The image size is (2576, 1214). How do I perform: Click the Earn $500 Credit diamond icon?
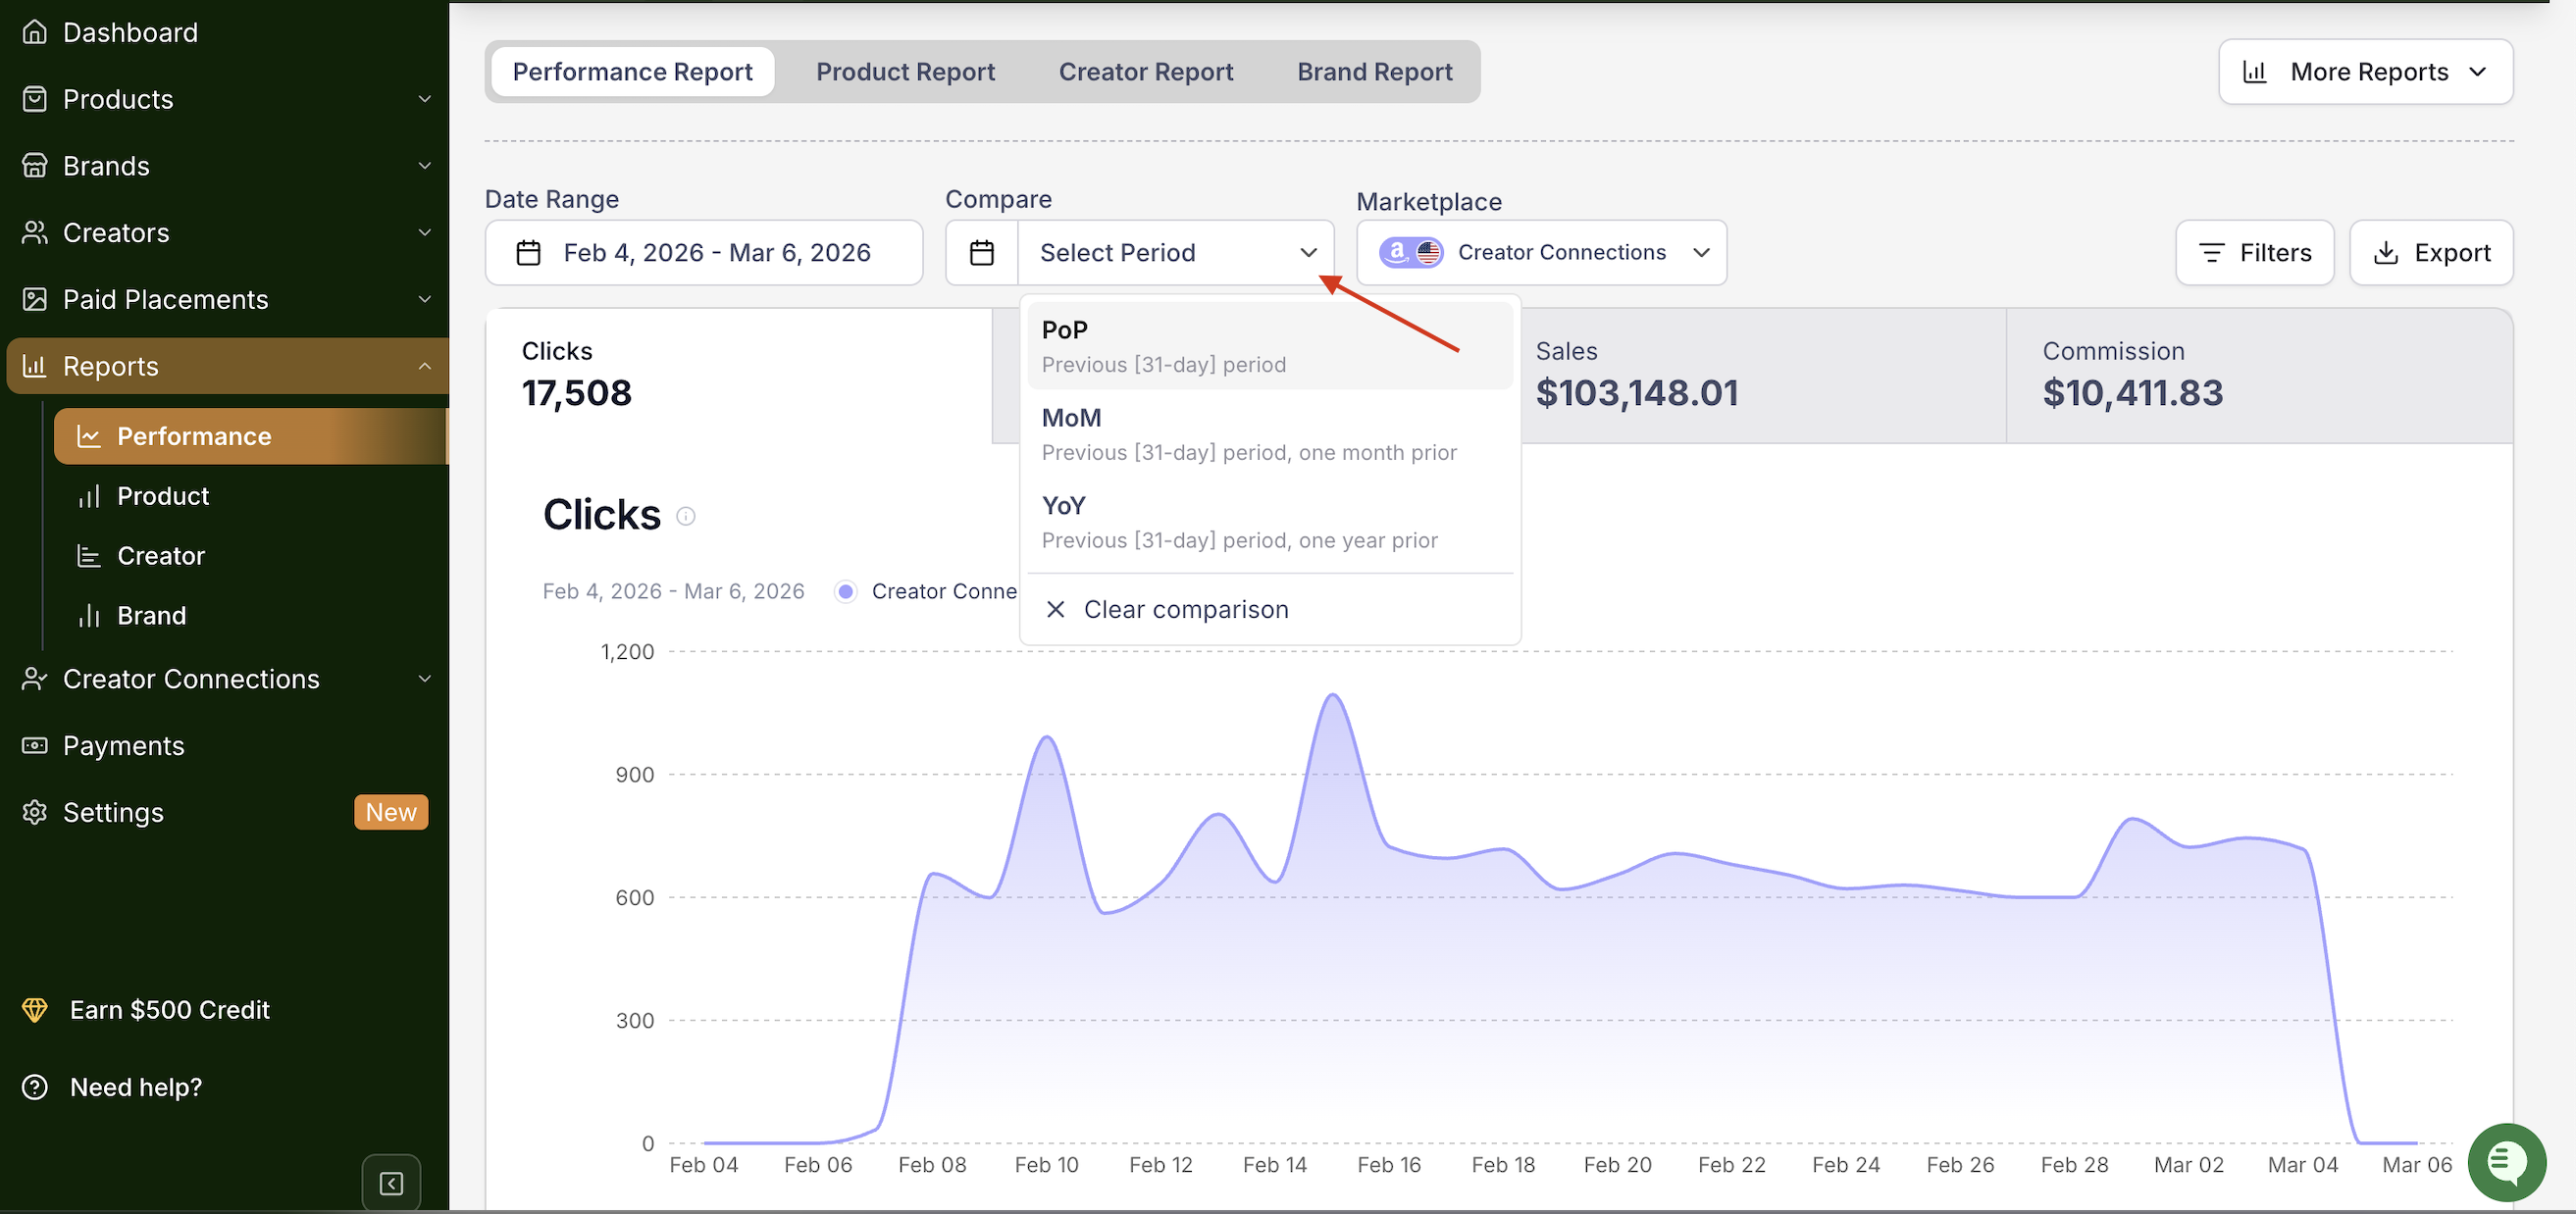click(35, 1009)
